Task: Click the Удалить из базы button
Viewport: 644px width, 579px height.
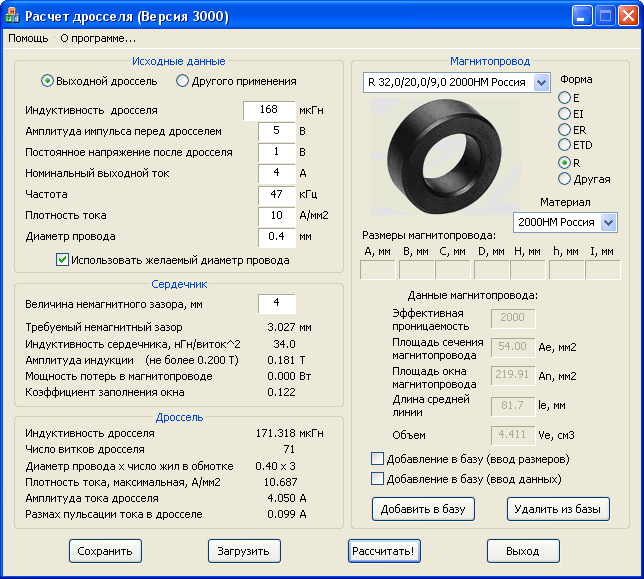Action: pyautogui.click(x=558, y=509)
